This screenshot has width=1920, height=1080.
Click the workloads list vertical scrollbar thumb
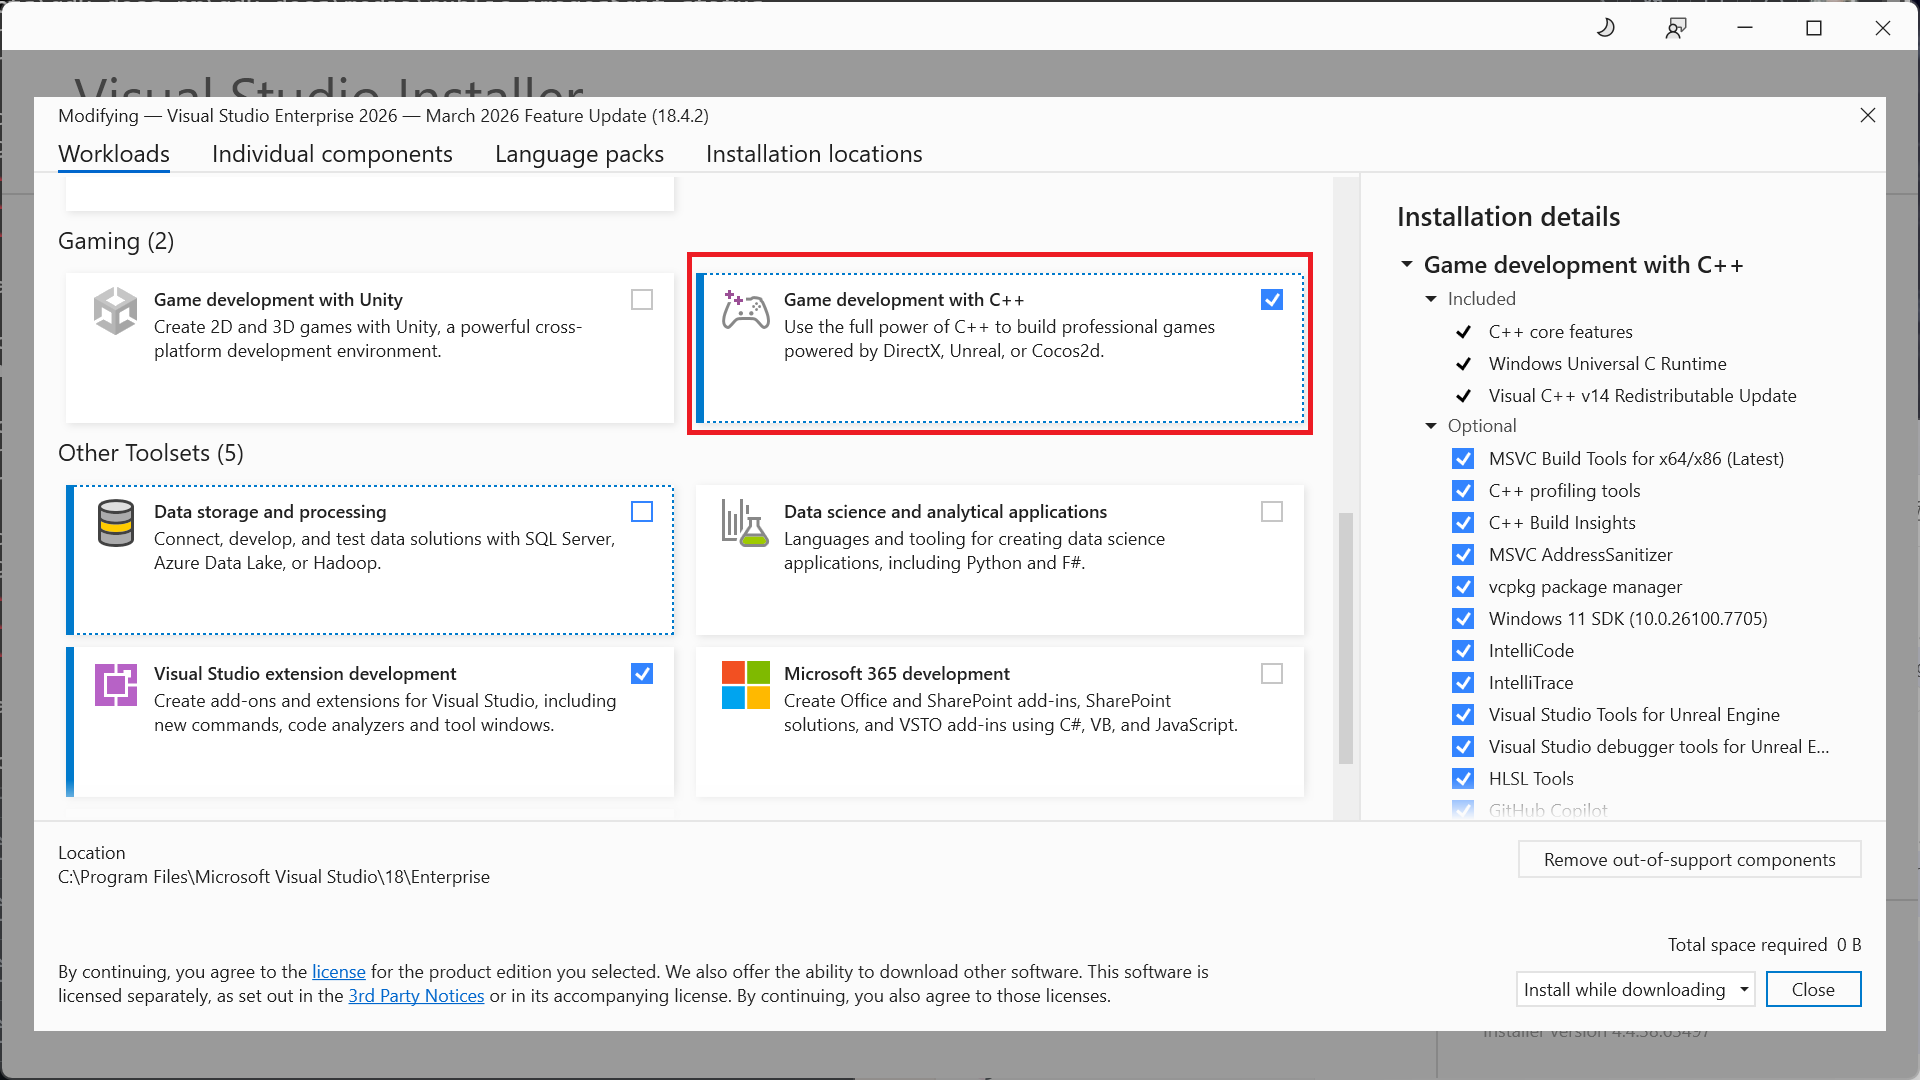(1346, 638)
